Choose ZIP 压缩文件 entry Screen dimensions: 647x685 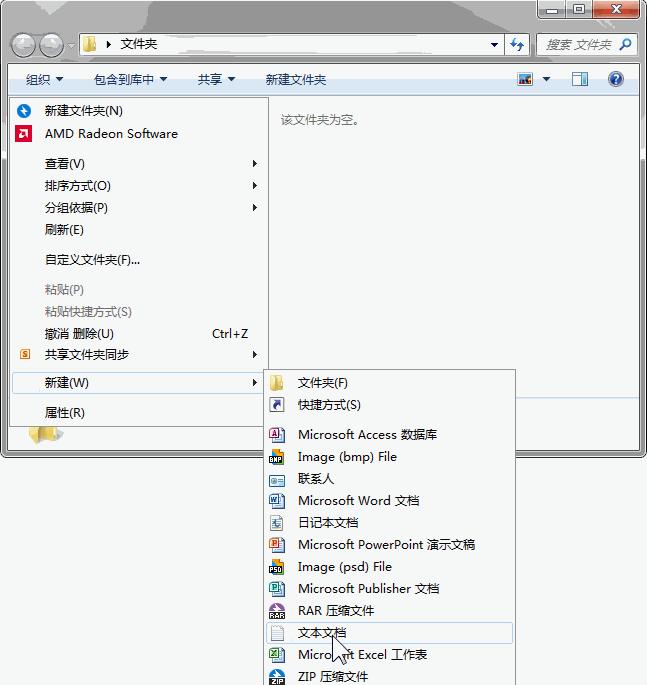[390, 676]
